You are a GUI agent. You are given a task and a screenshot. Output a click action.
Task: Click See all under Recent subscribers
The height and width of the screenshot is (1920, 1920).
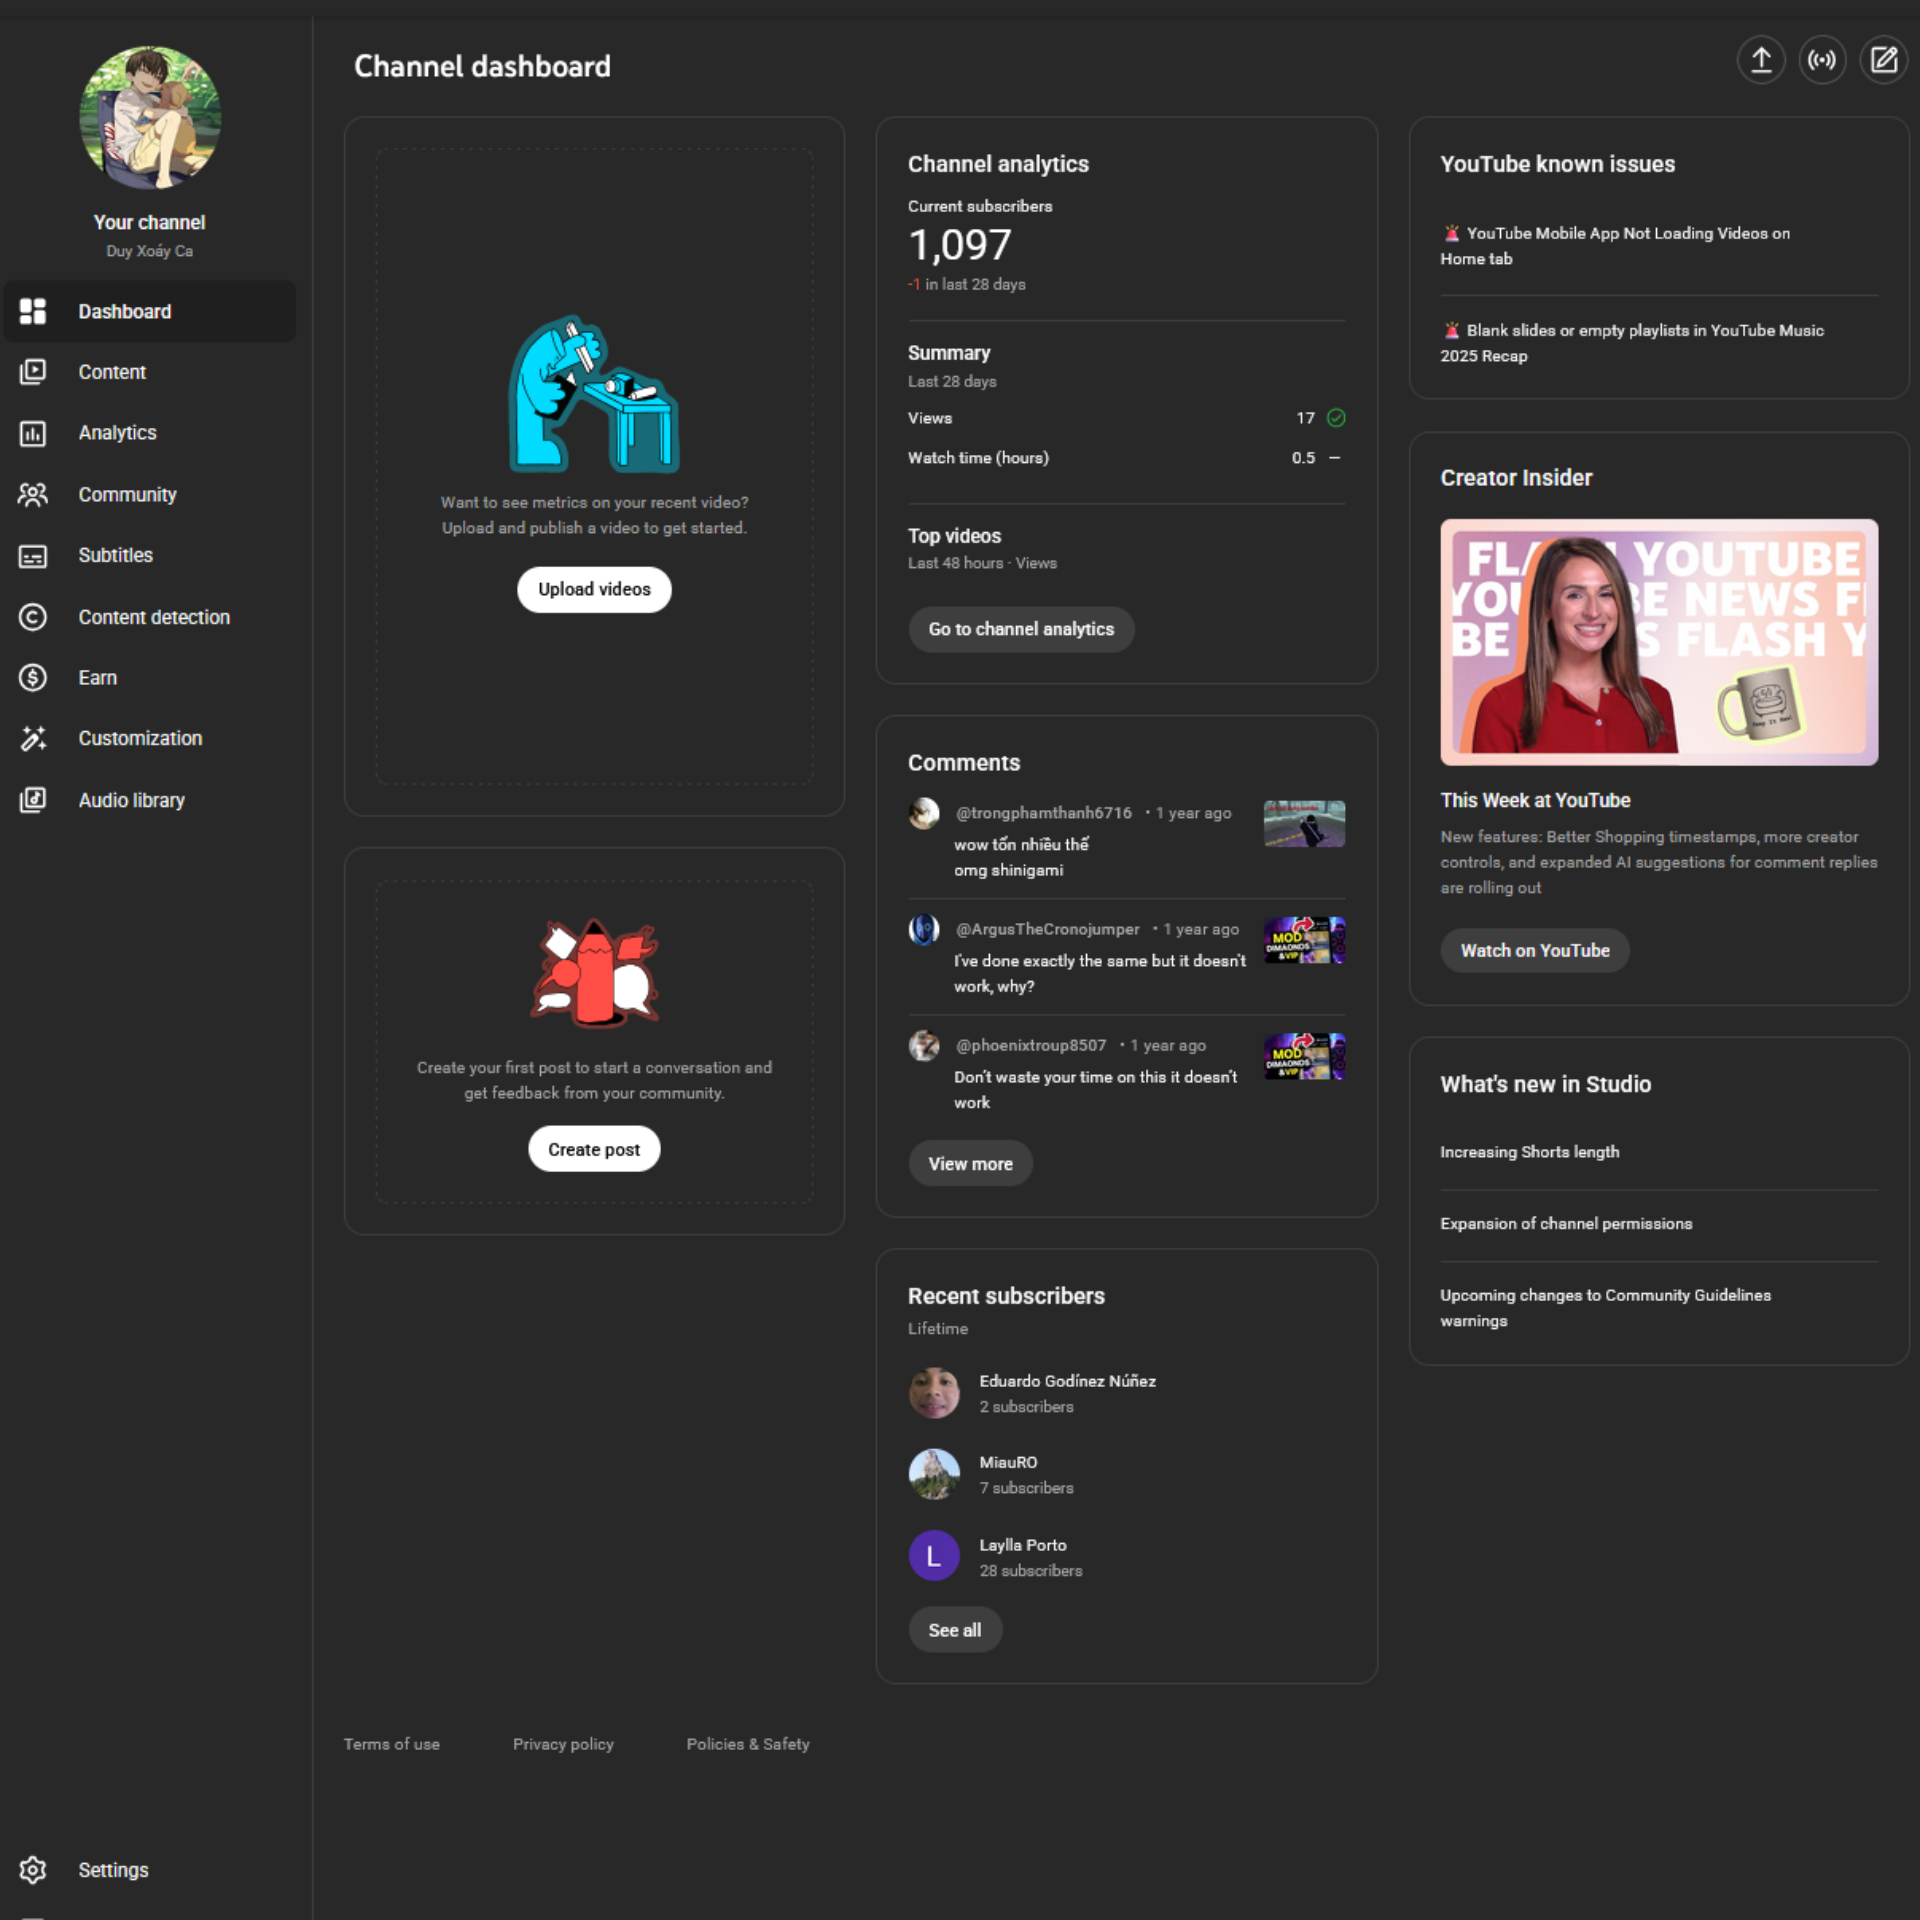click(954, 1629)
